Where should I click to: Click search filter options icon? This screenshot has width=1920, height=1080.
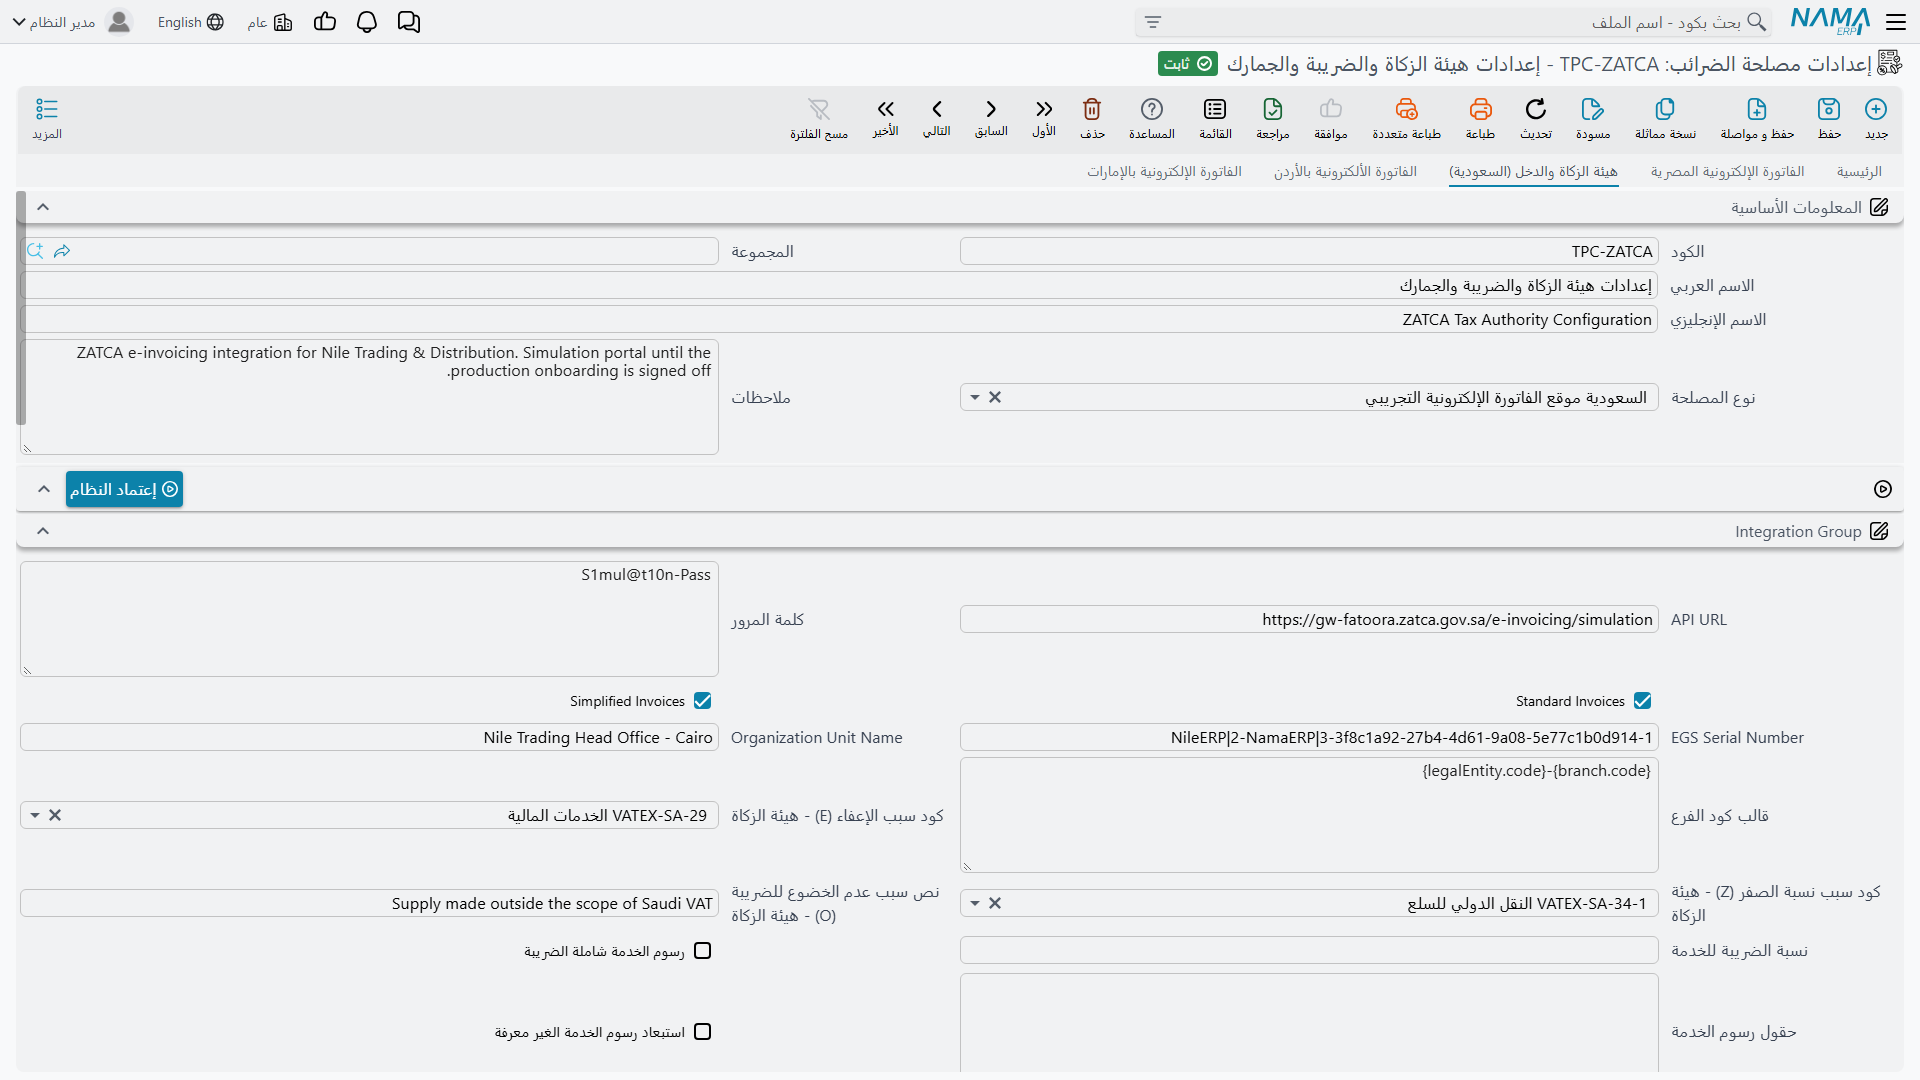coord(1153,22)
